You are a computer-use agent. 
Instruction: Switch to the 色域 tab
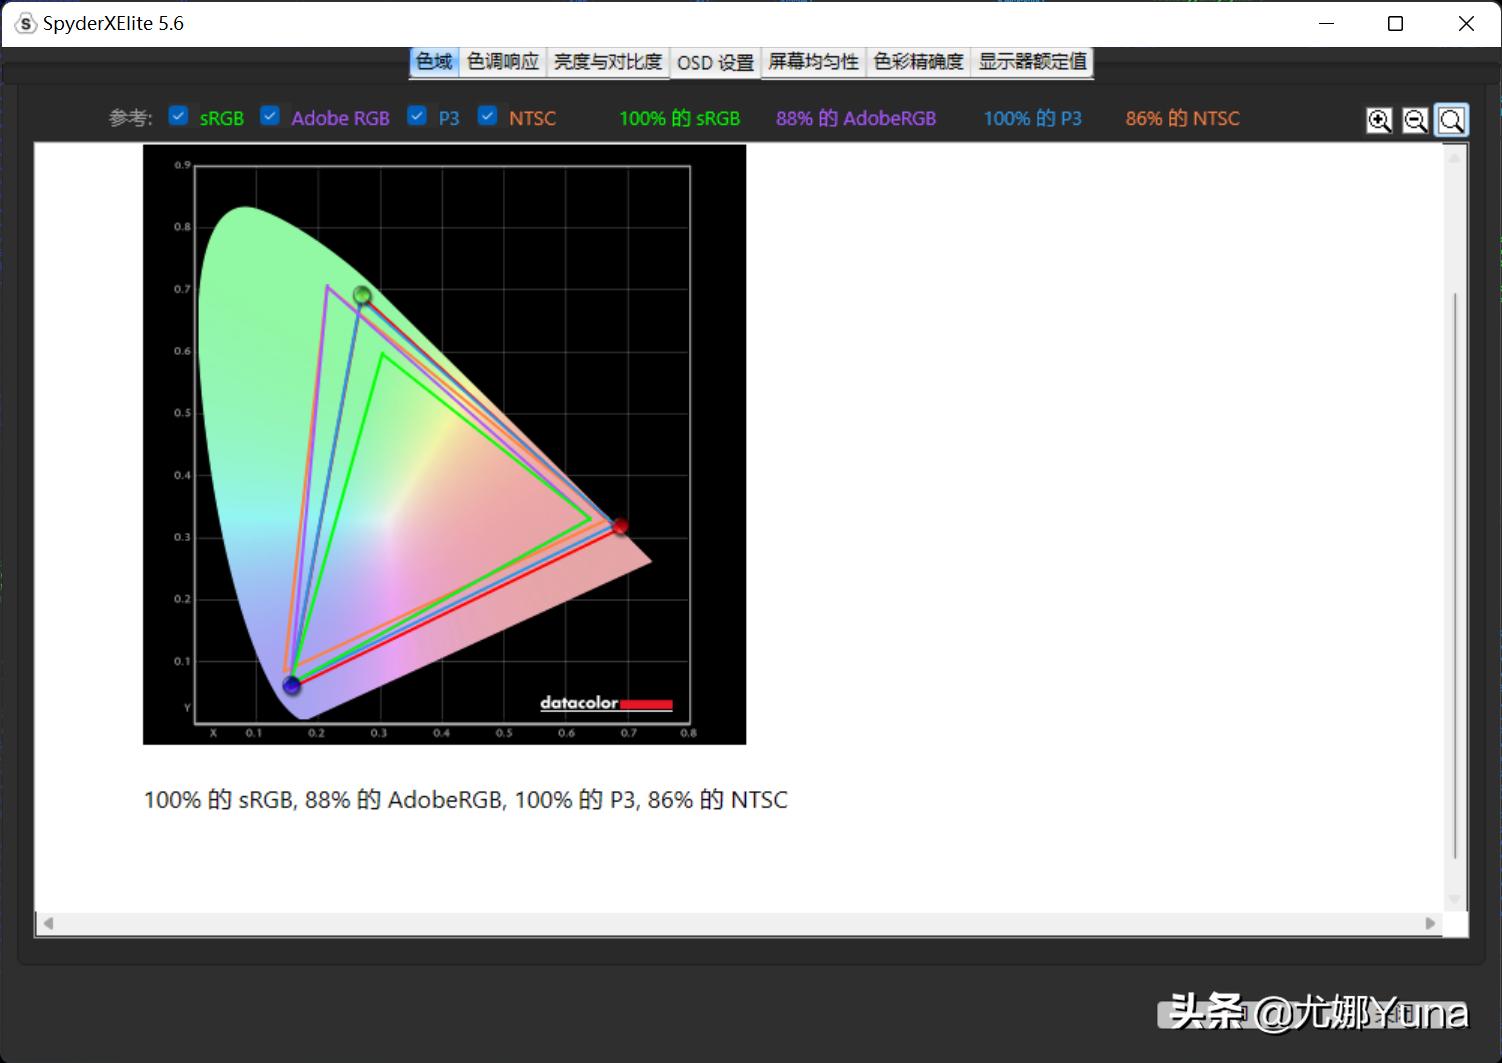click(434, 62)
